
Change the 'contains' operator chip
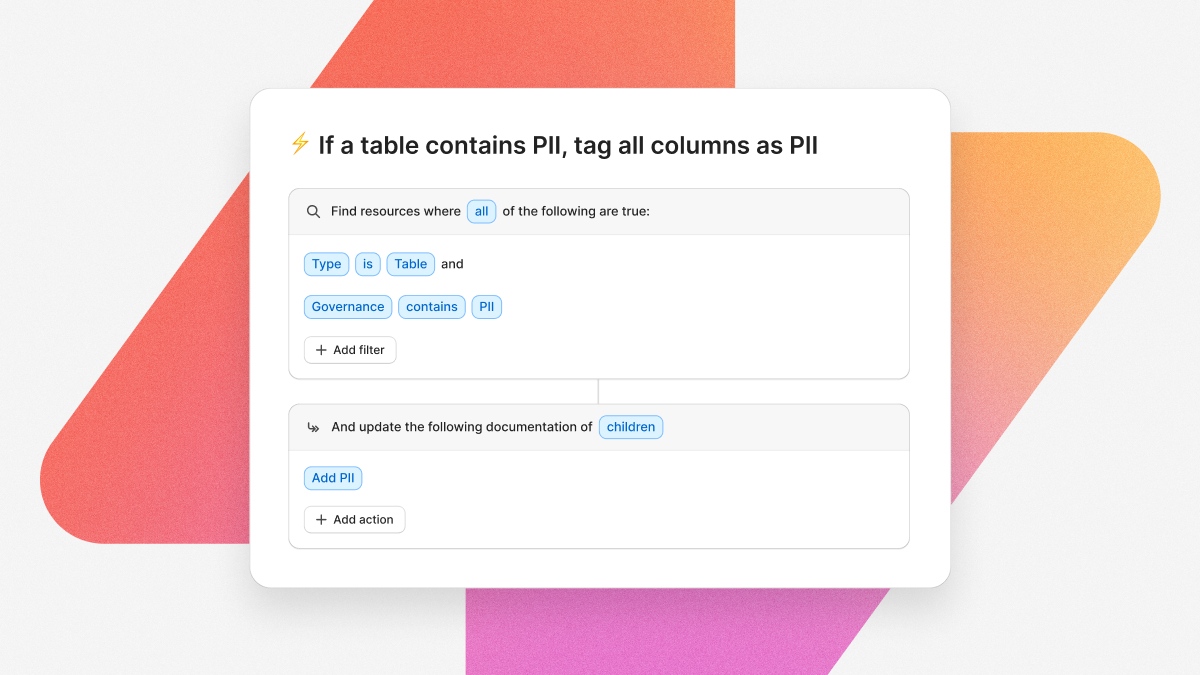coord(432,307)
